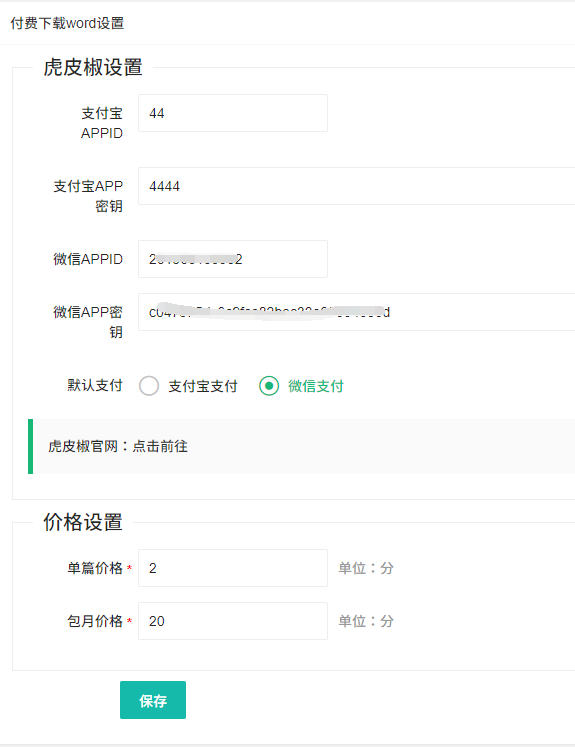Focus the 支付宝APP密钥 input field

pos(357,186)
